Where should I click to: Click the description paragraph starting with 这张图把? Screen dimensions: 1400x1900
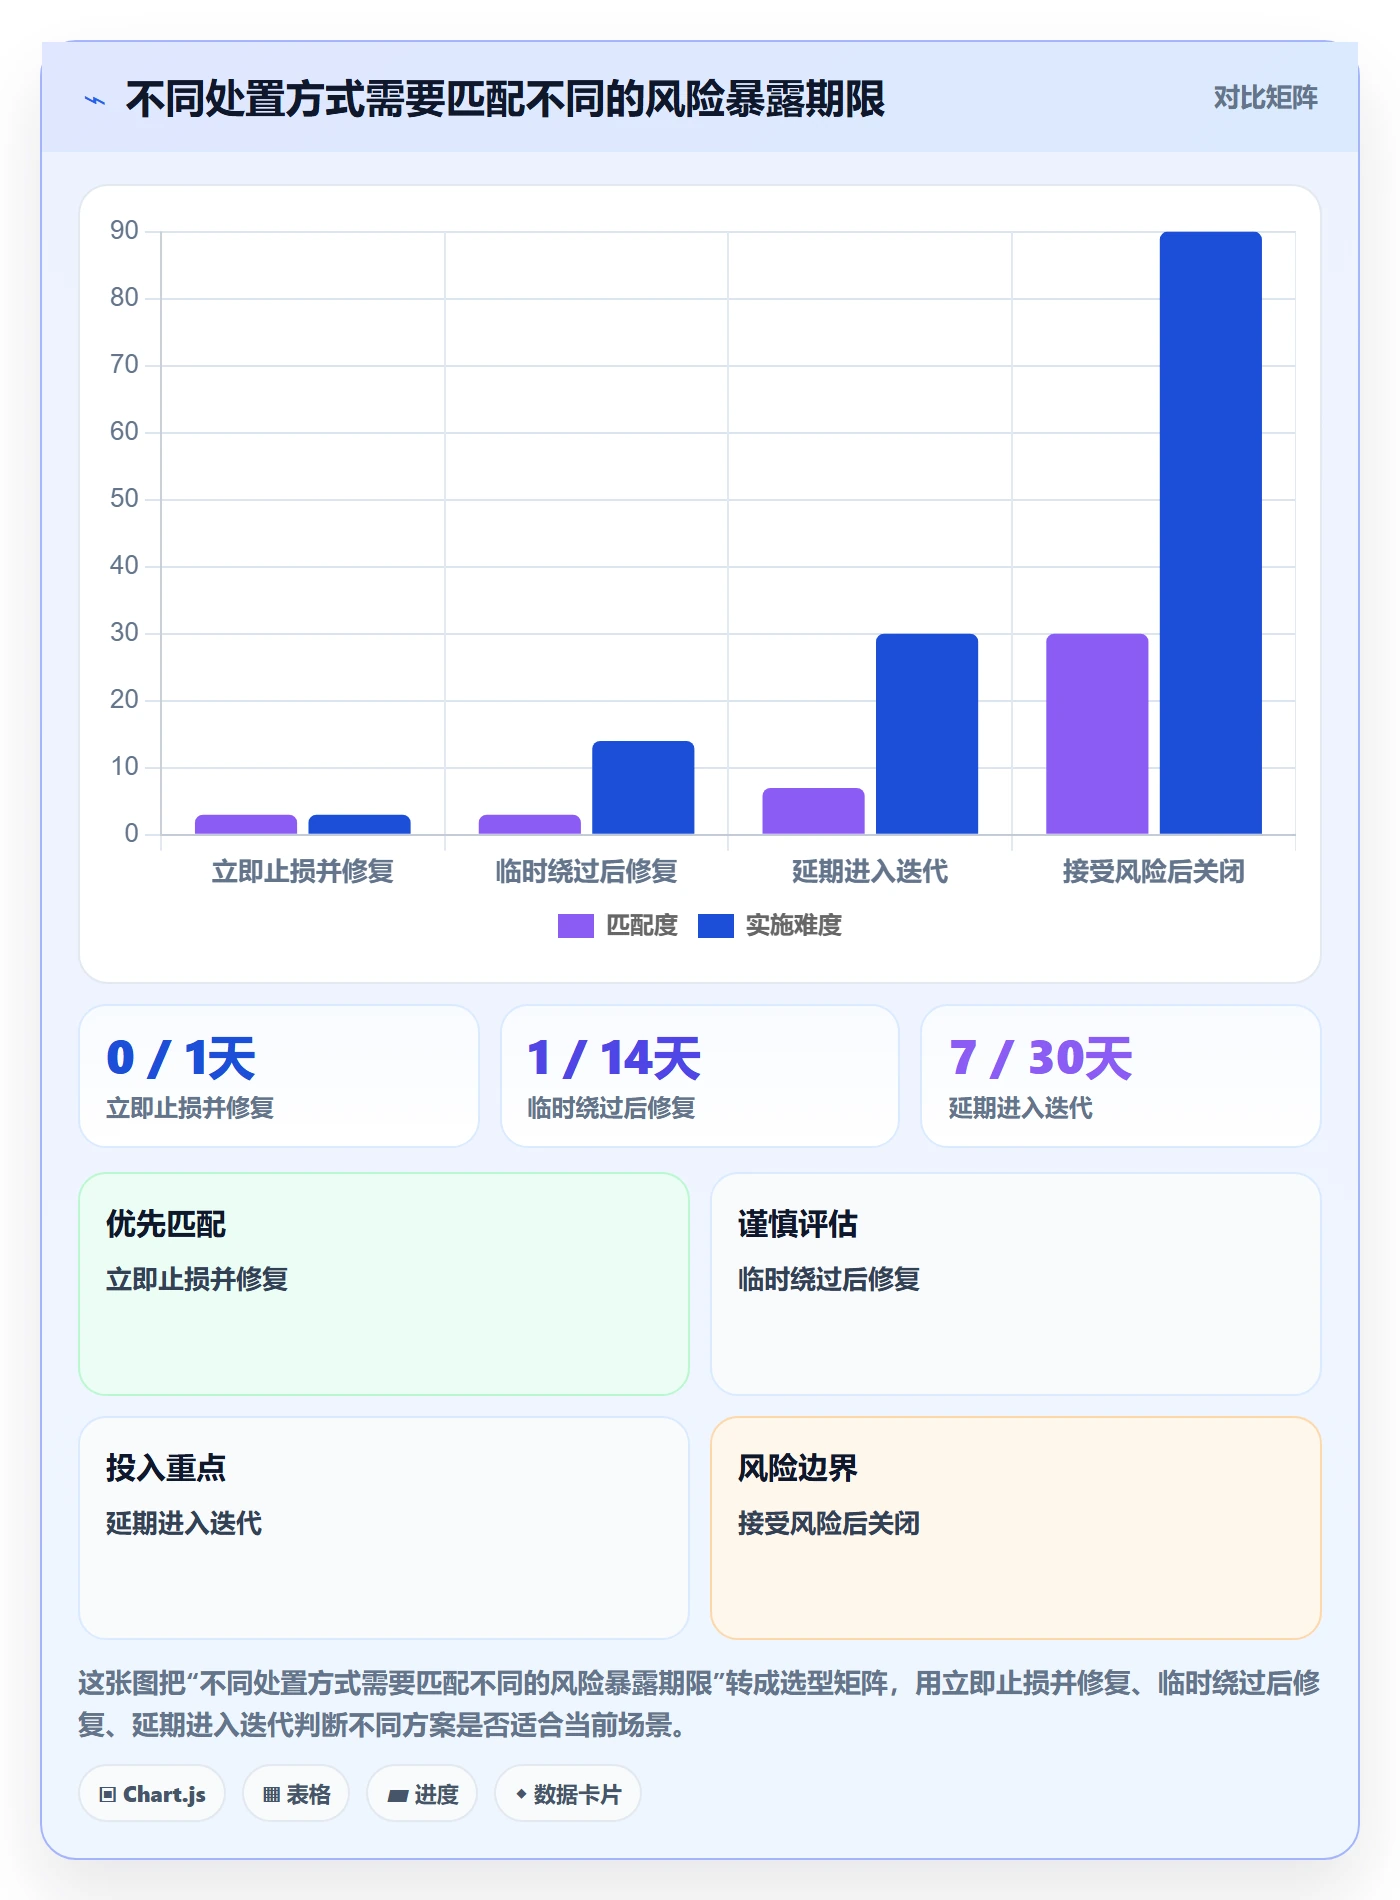click(699, 1704)
